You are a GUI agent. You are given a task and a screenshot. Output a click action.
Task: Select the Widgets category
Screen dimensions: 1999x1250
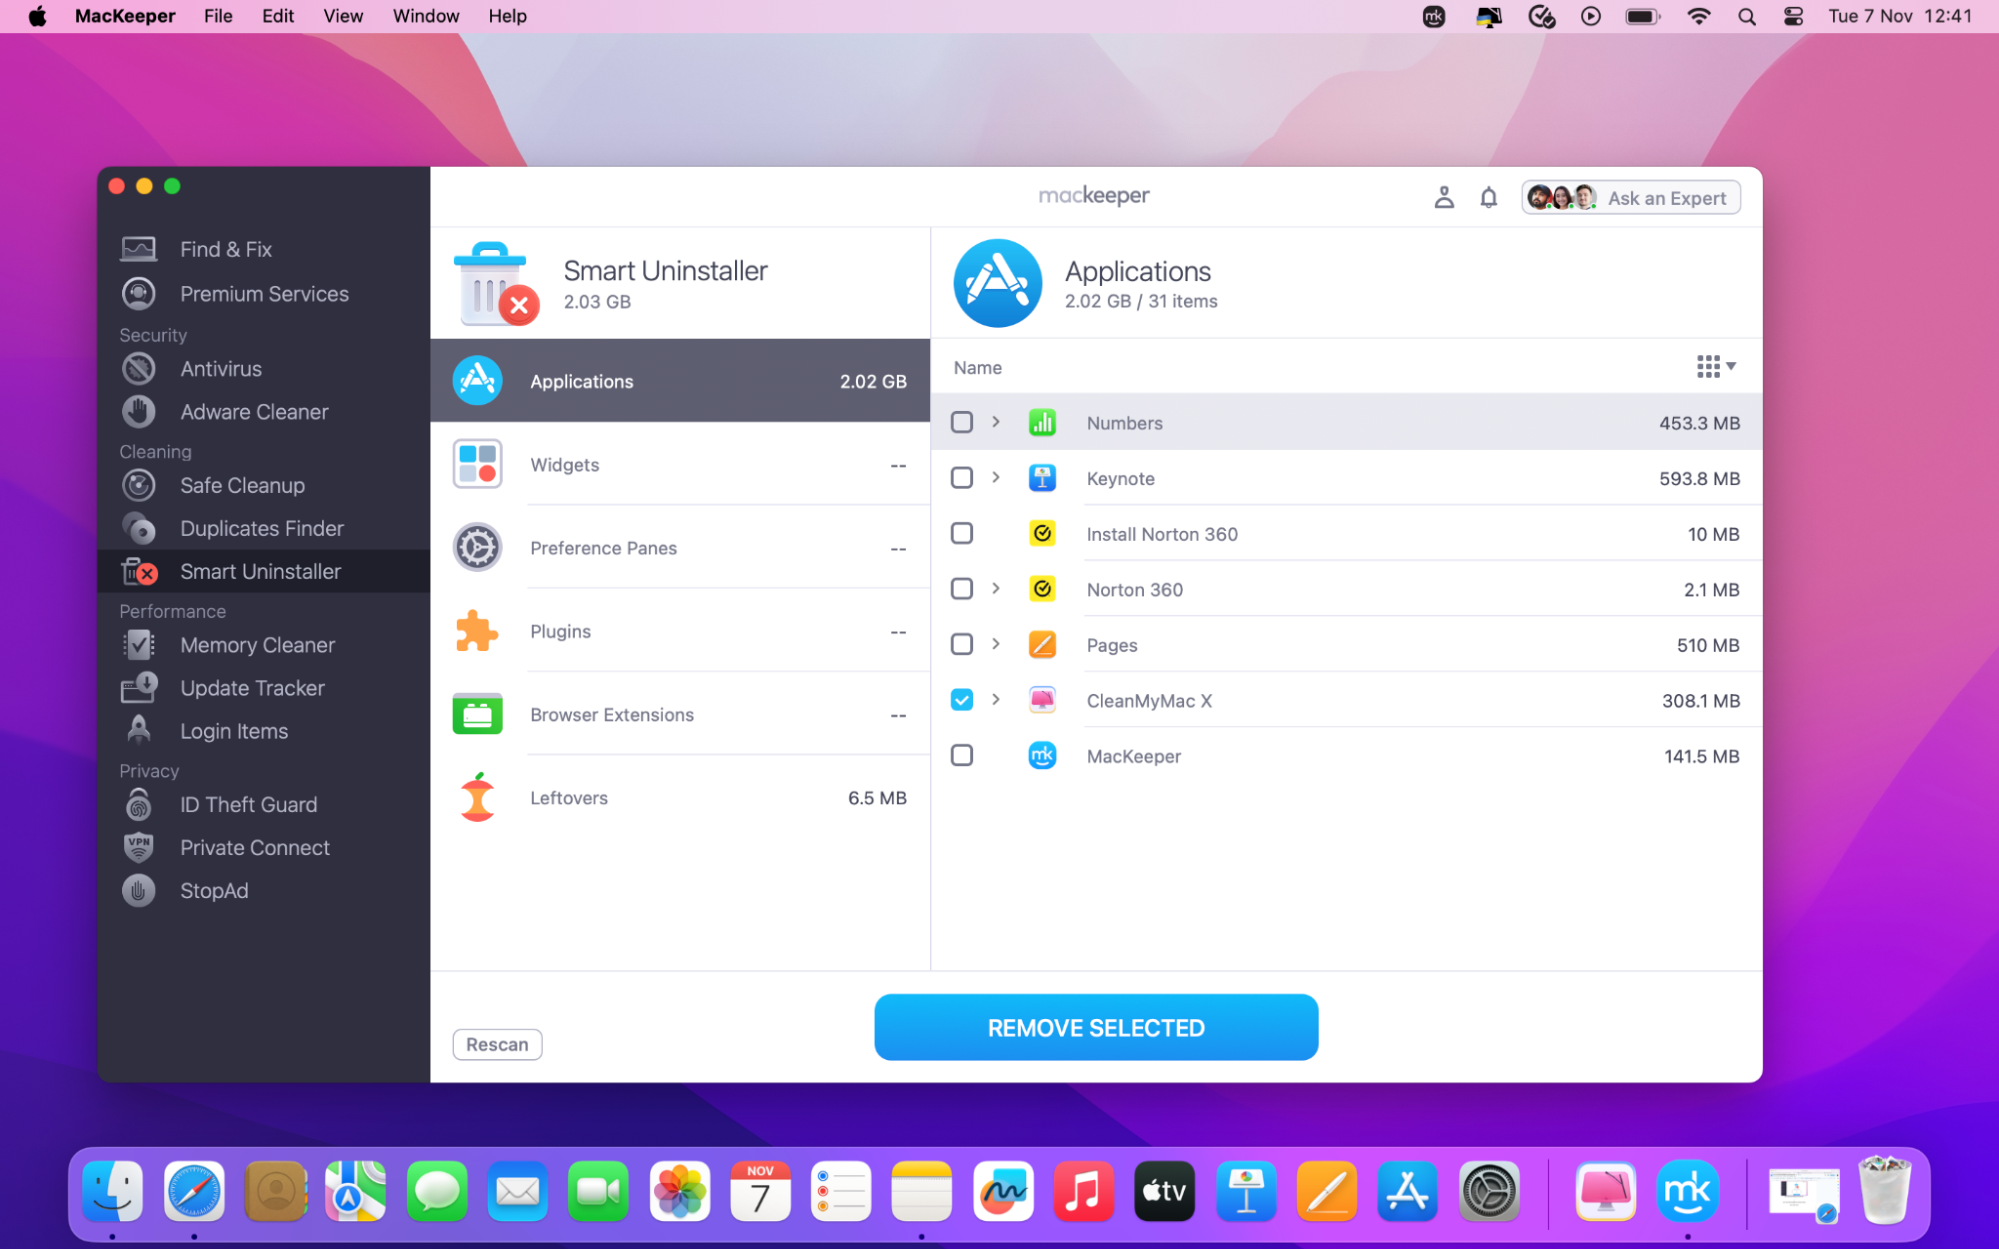click(565, 464)
